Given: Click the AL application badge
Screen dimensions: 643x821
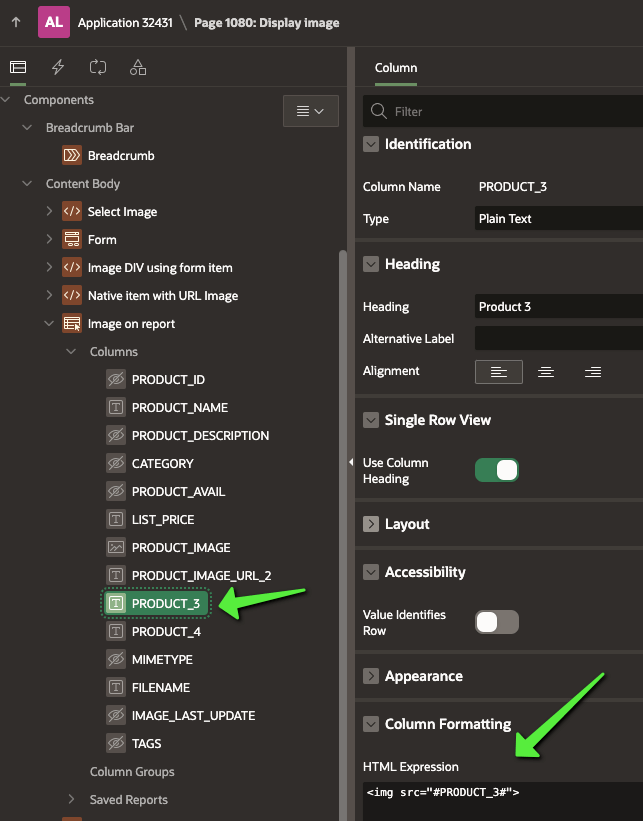Looking at the screenshot, I should [54, 22].
